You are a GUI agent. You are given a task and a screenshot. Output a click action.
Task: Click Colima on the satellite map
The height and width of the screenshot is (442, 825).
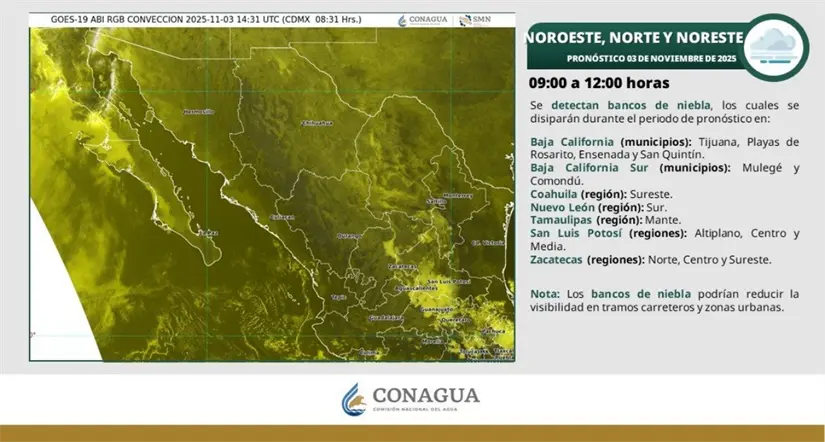click(x=369, y=353)
